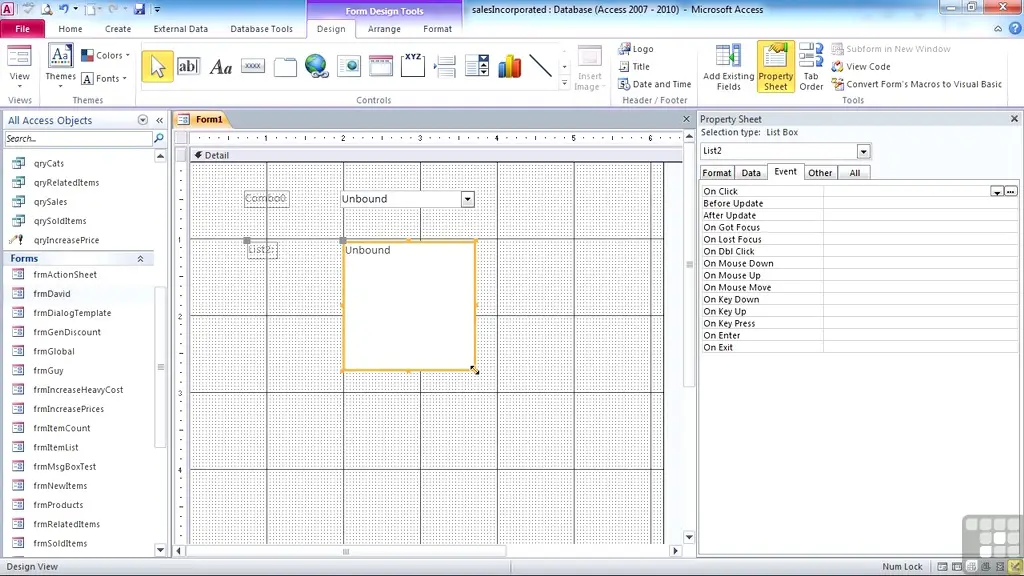The width and height of the screenshot is (1024, 576).
Task: Choose the Button control
Action: coord(253,67)
